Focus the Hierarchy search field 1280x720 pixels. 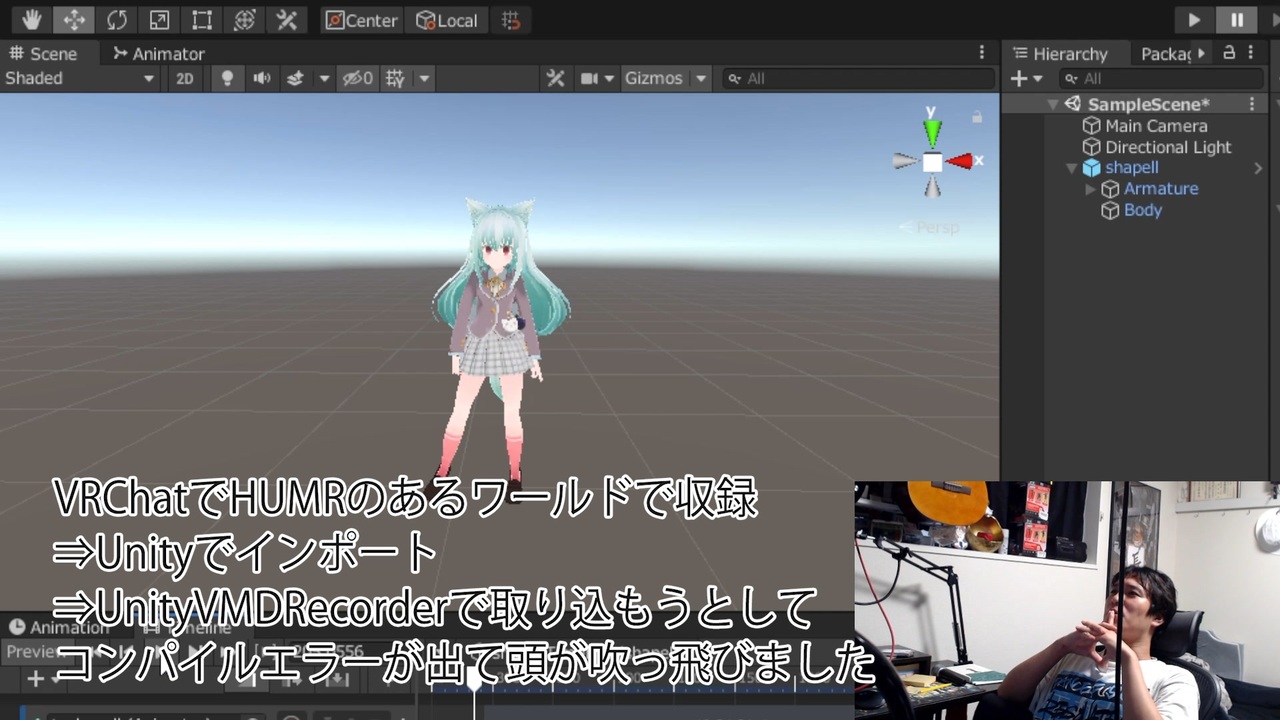pyautogui.click(x=1162, y=78)
